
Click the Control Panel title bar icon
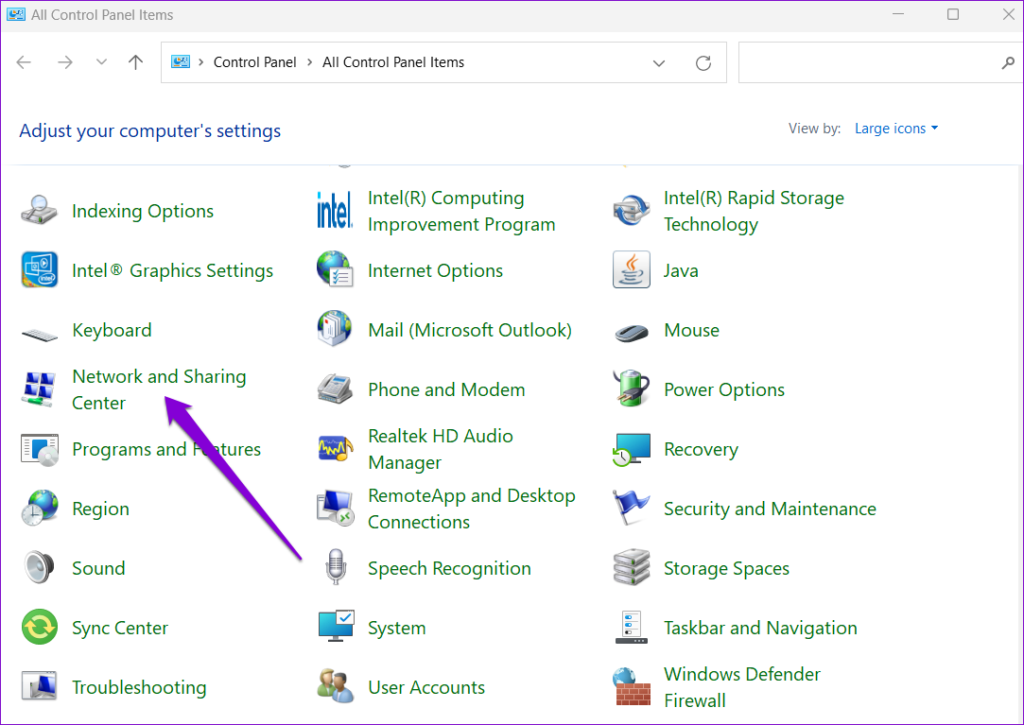16,14
